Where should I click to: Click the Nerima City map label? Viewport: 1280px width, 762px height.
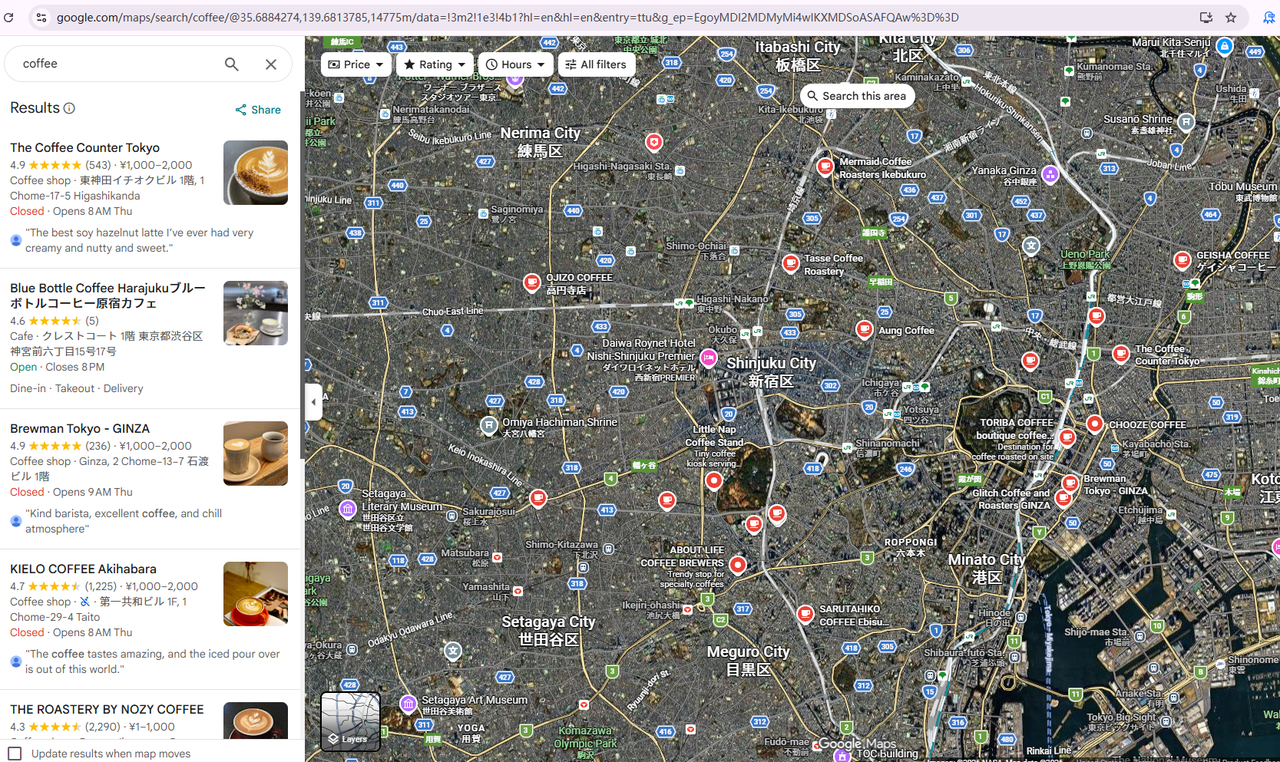540,141
